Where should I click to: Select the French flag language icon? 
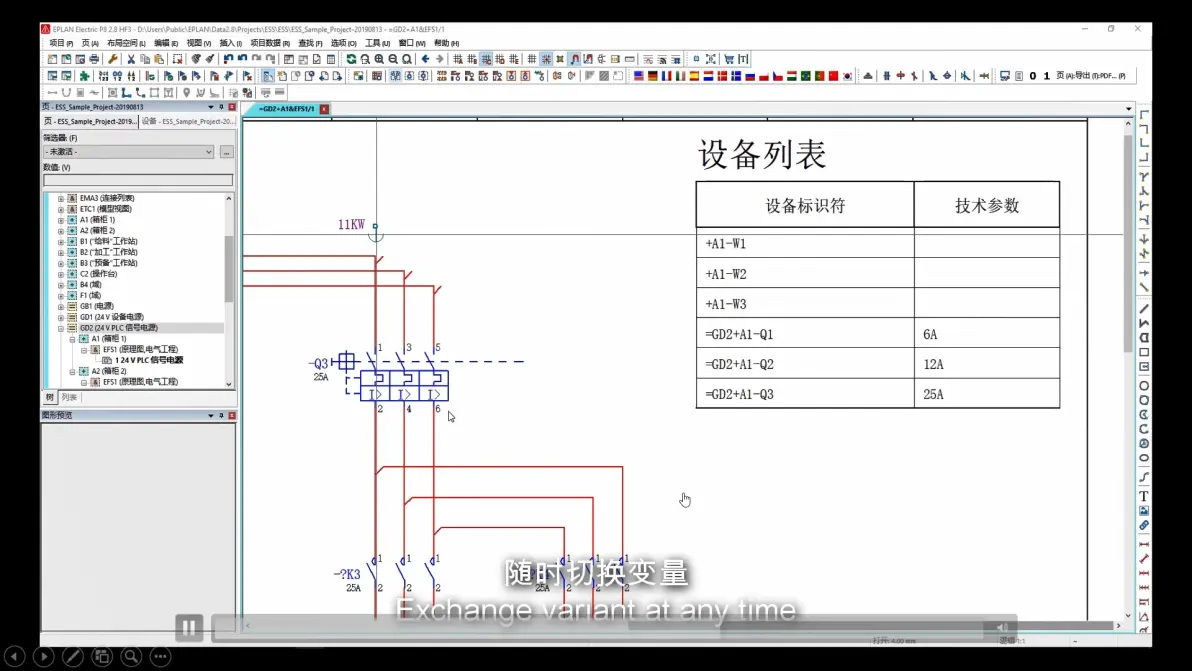click(x=666, y=76)
